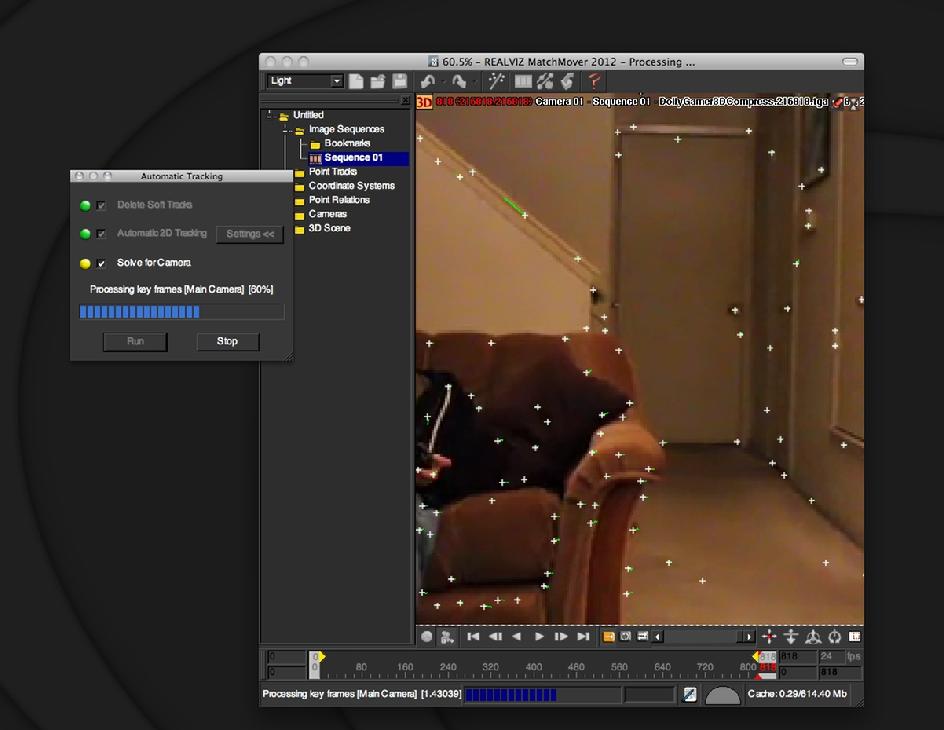Jump to the last frame
The height and width of the screenshot is (730, 944).
point(583,637)
